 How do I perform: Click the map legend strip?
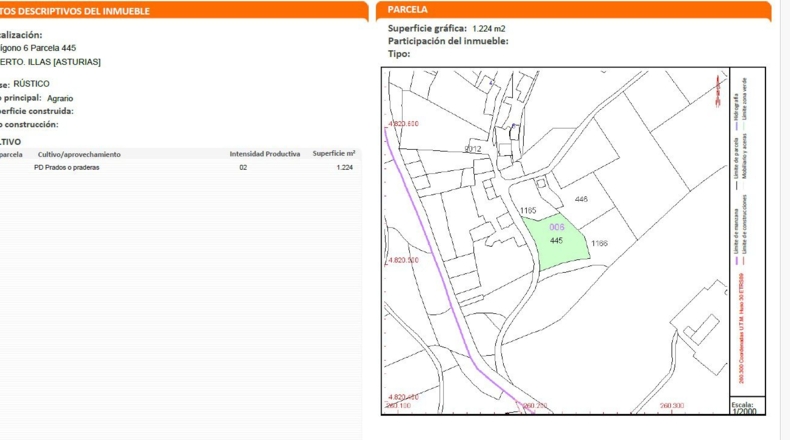pyautogui.click(x=748, y=232)
